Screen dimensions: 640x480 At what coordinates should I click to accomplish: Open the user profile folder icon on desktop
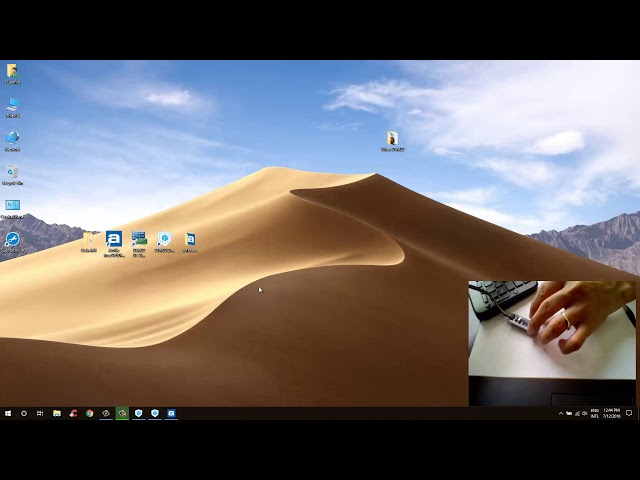[13, 73]
